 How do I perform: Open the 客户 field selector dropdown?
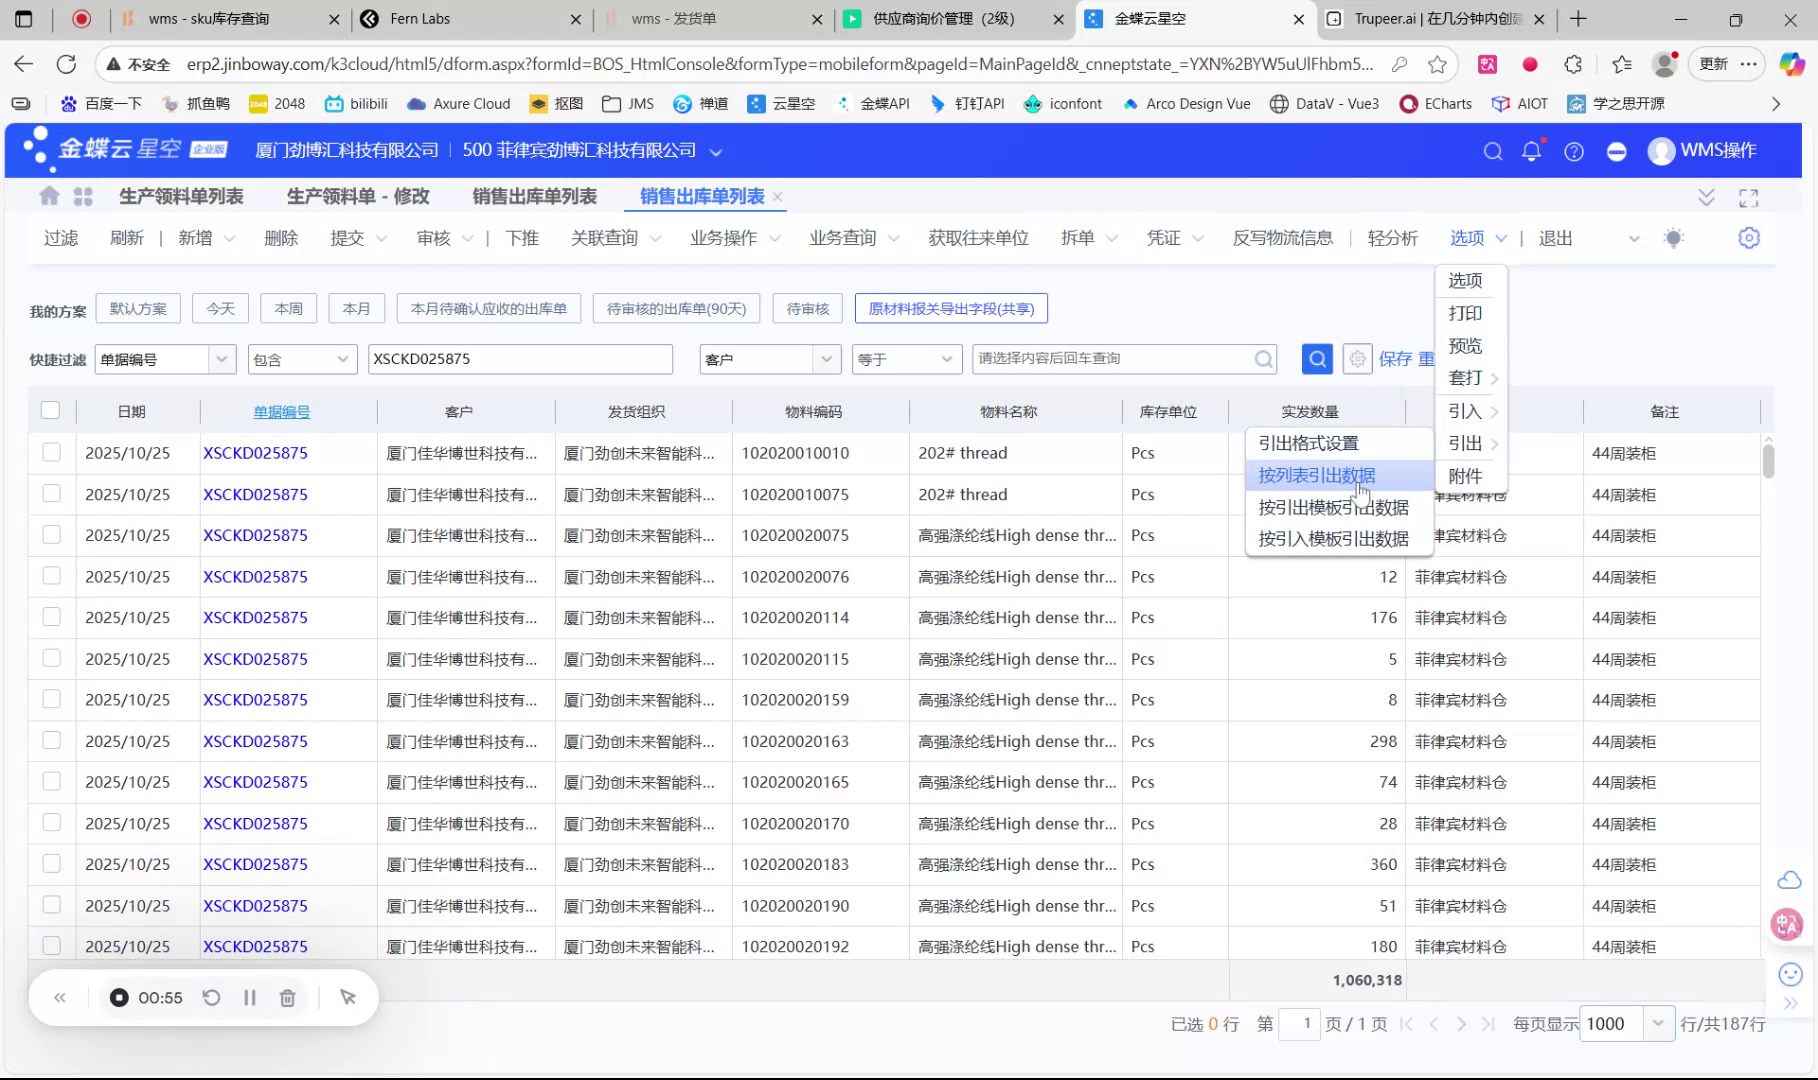tap(826, 358)
